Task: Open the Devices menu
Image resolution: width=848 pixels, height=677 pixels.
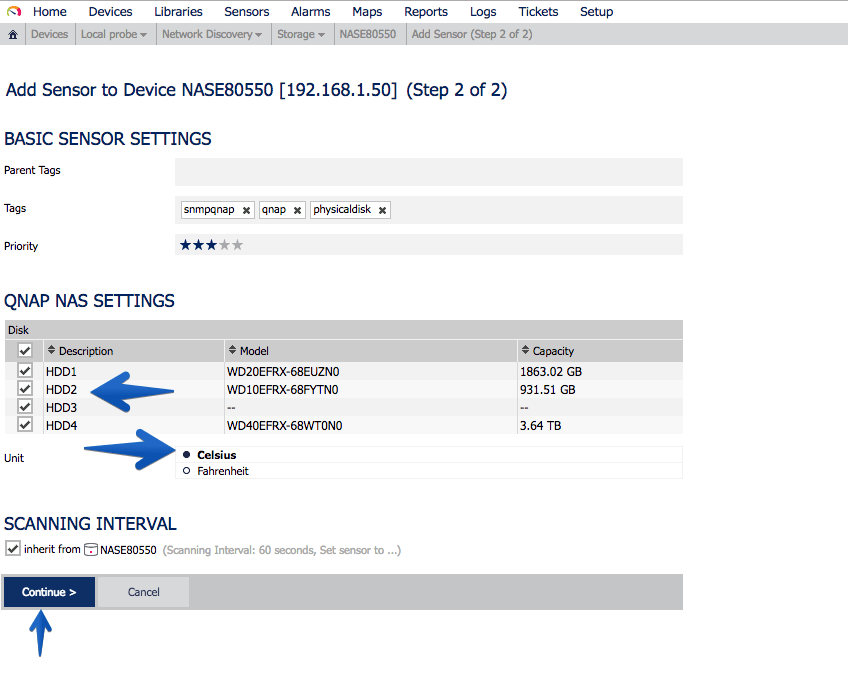Action: coord(110,11)
